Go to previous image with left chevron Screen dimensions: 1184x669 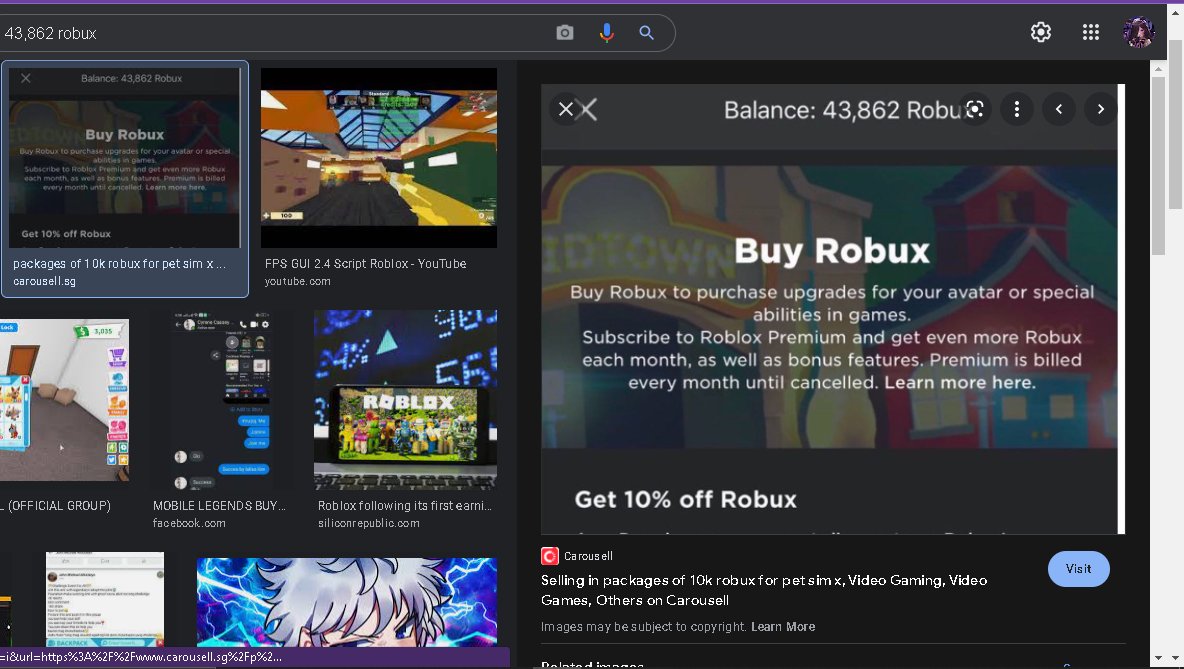tap(1059, 109)
